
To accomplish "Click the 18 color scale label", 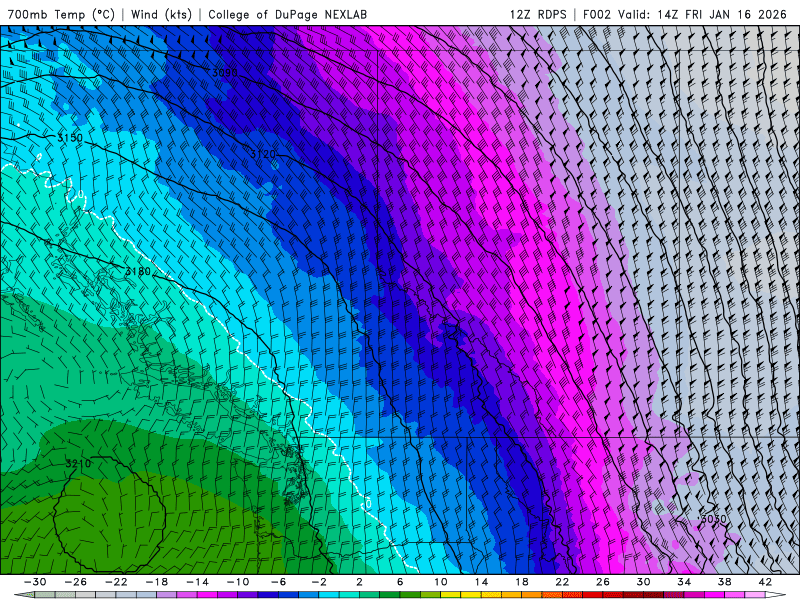I will pyautogui.click(x=521, y=582).
